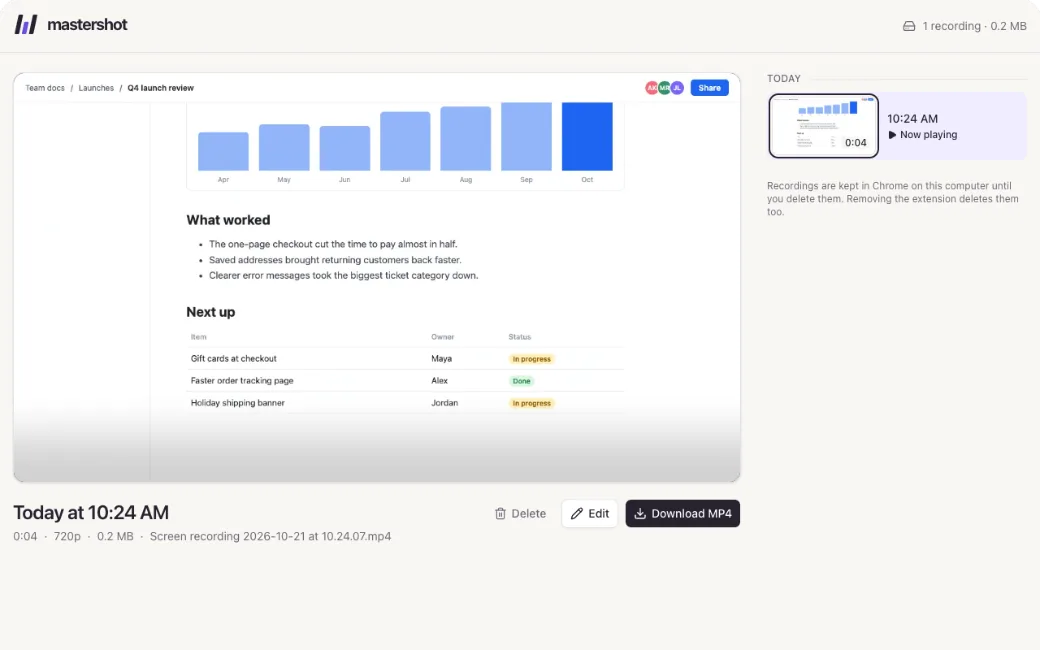1040x650 pixels.
Task: Click the 'Saved addresses' bullet text
Action: (335, 260)
